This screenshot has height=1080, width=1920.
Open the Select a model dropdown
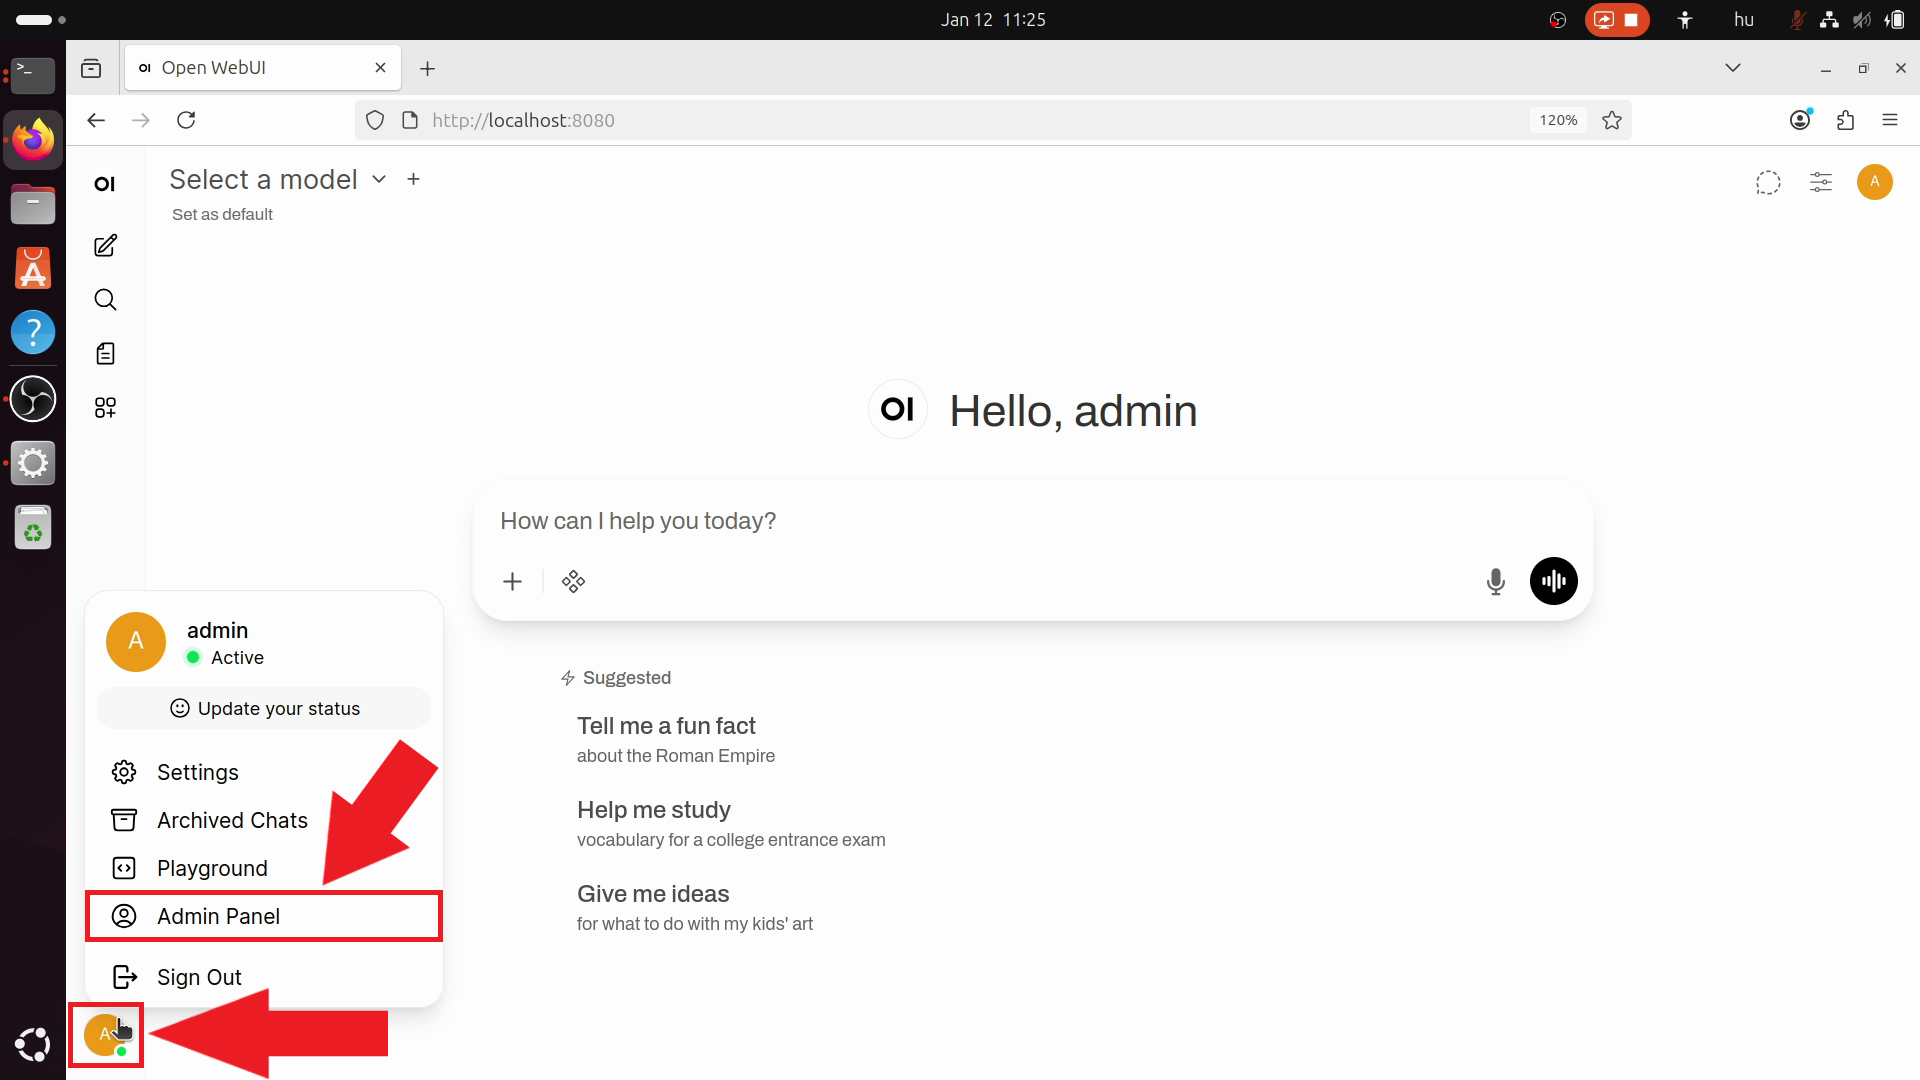[x=276, y=179]
